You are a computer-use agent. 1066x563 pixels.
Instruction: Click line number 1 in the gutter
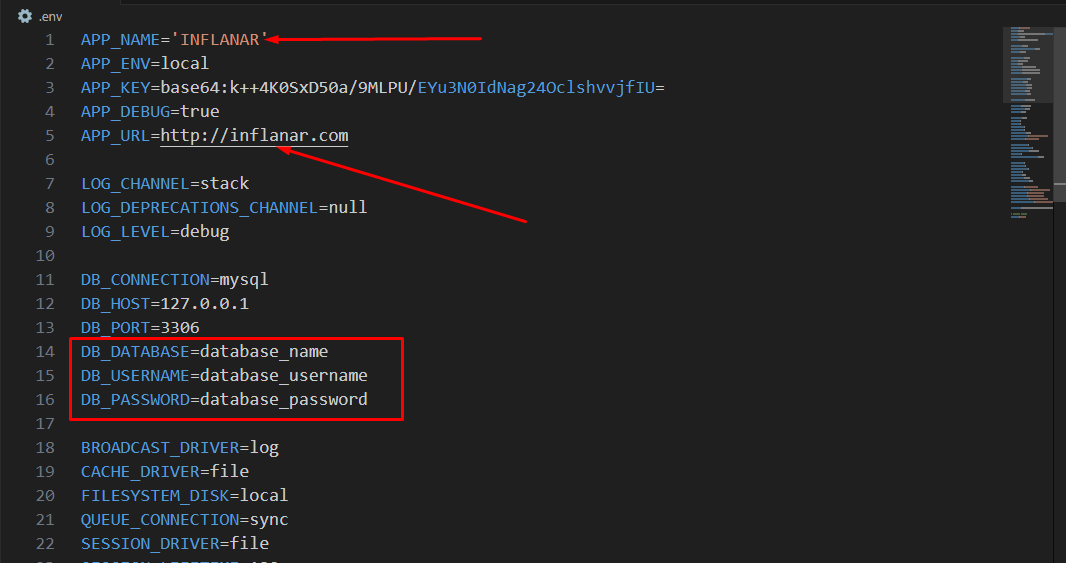pyautogui.click(x=49, y=40)
